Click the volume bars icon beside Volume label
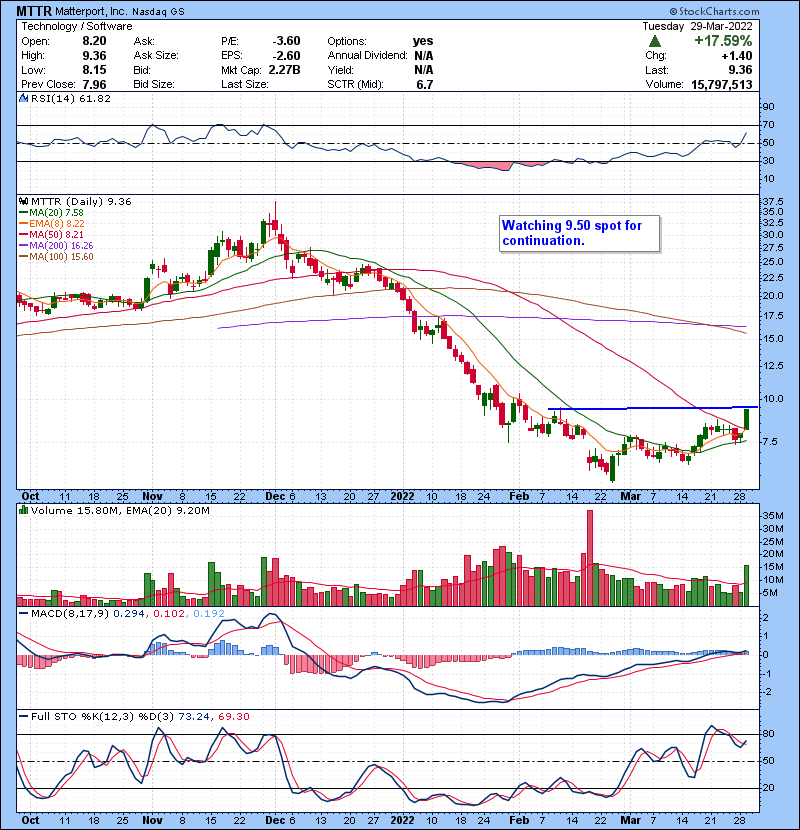This screenshot has width=800, height=830. (23, 510)
